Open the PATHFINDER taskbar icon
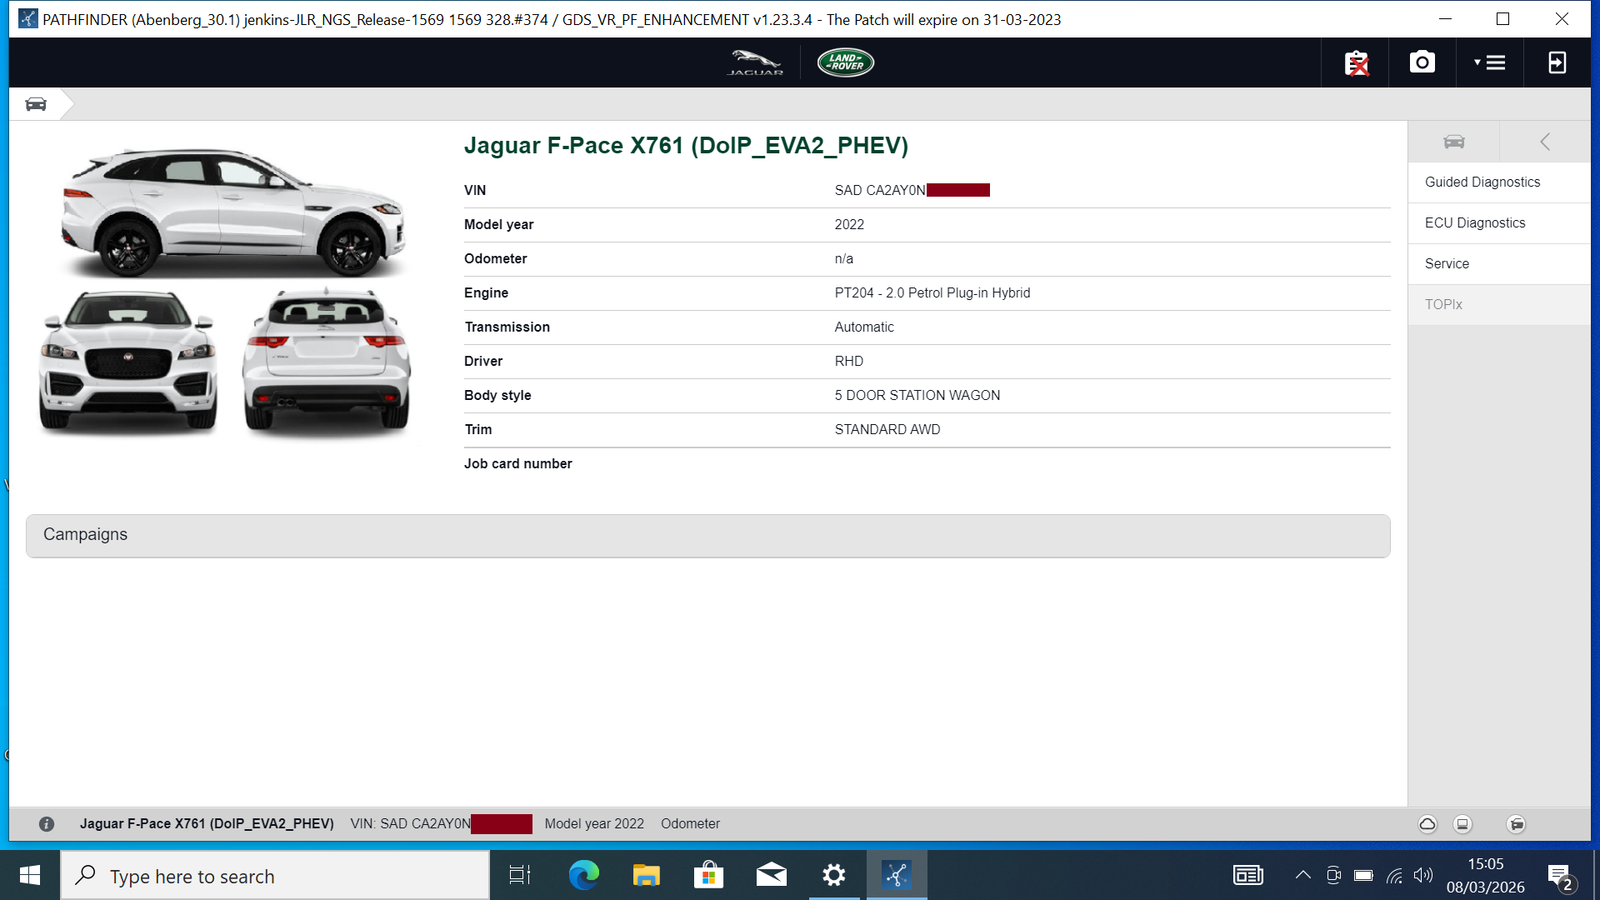 click(896, 875)
